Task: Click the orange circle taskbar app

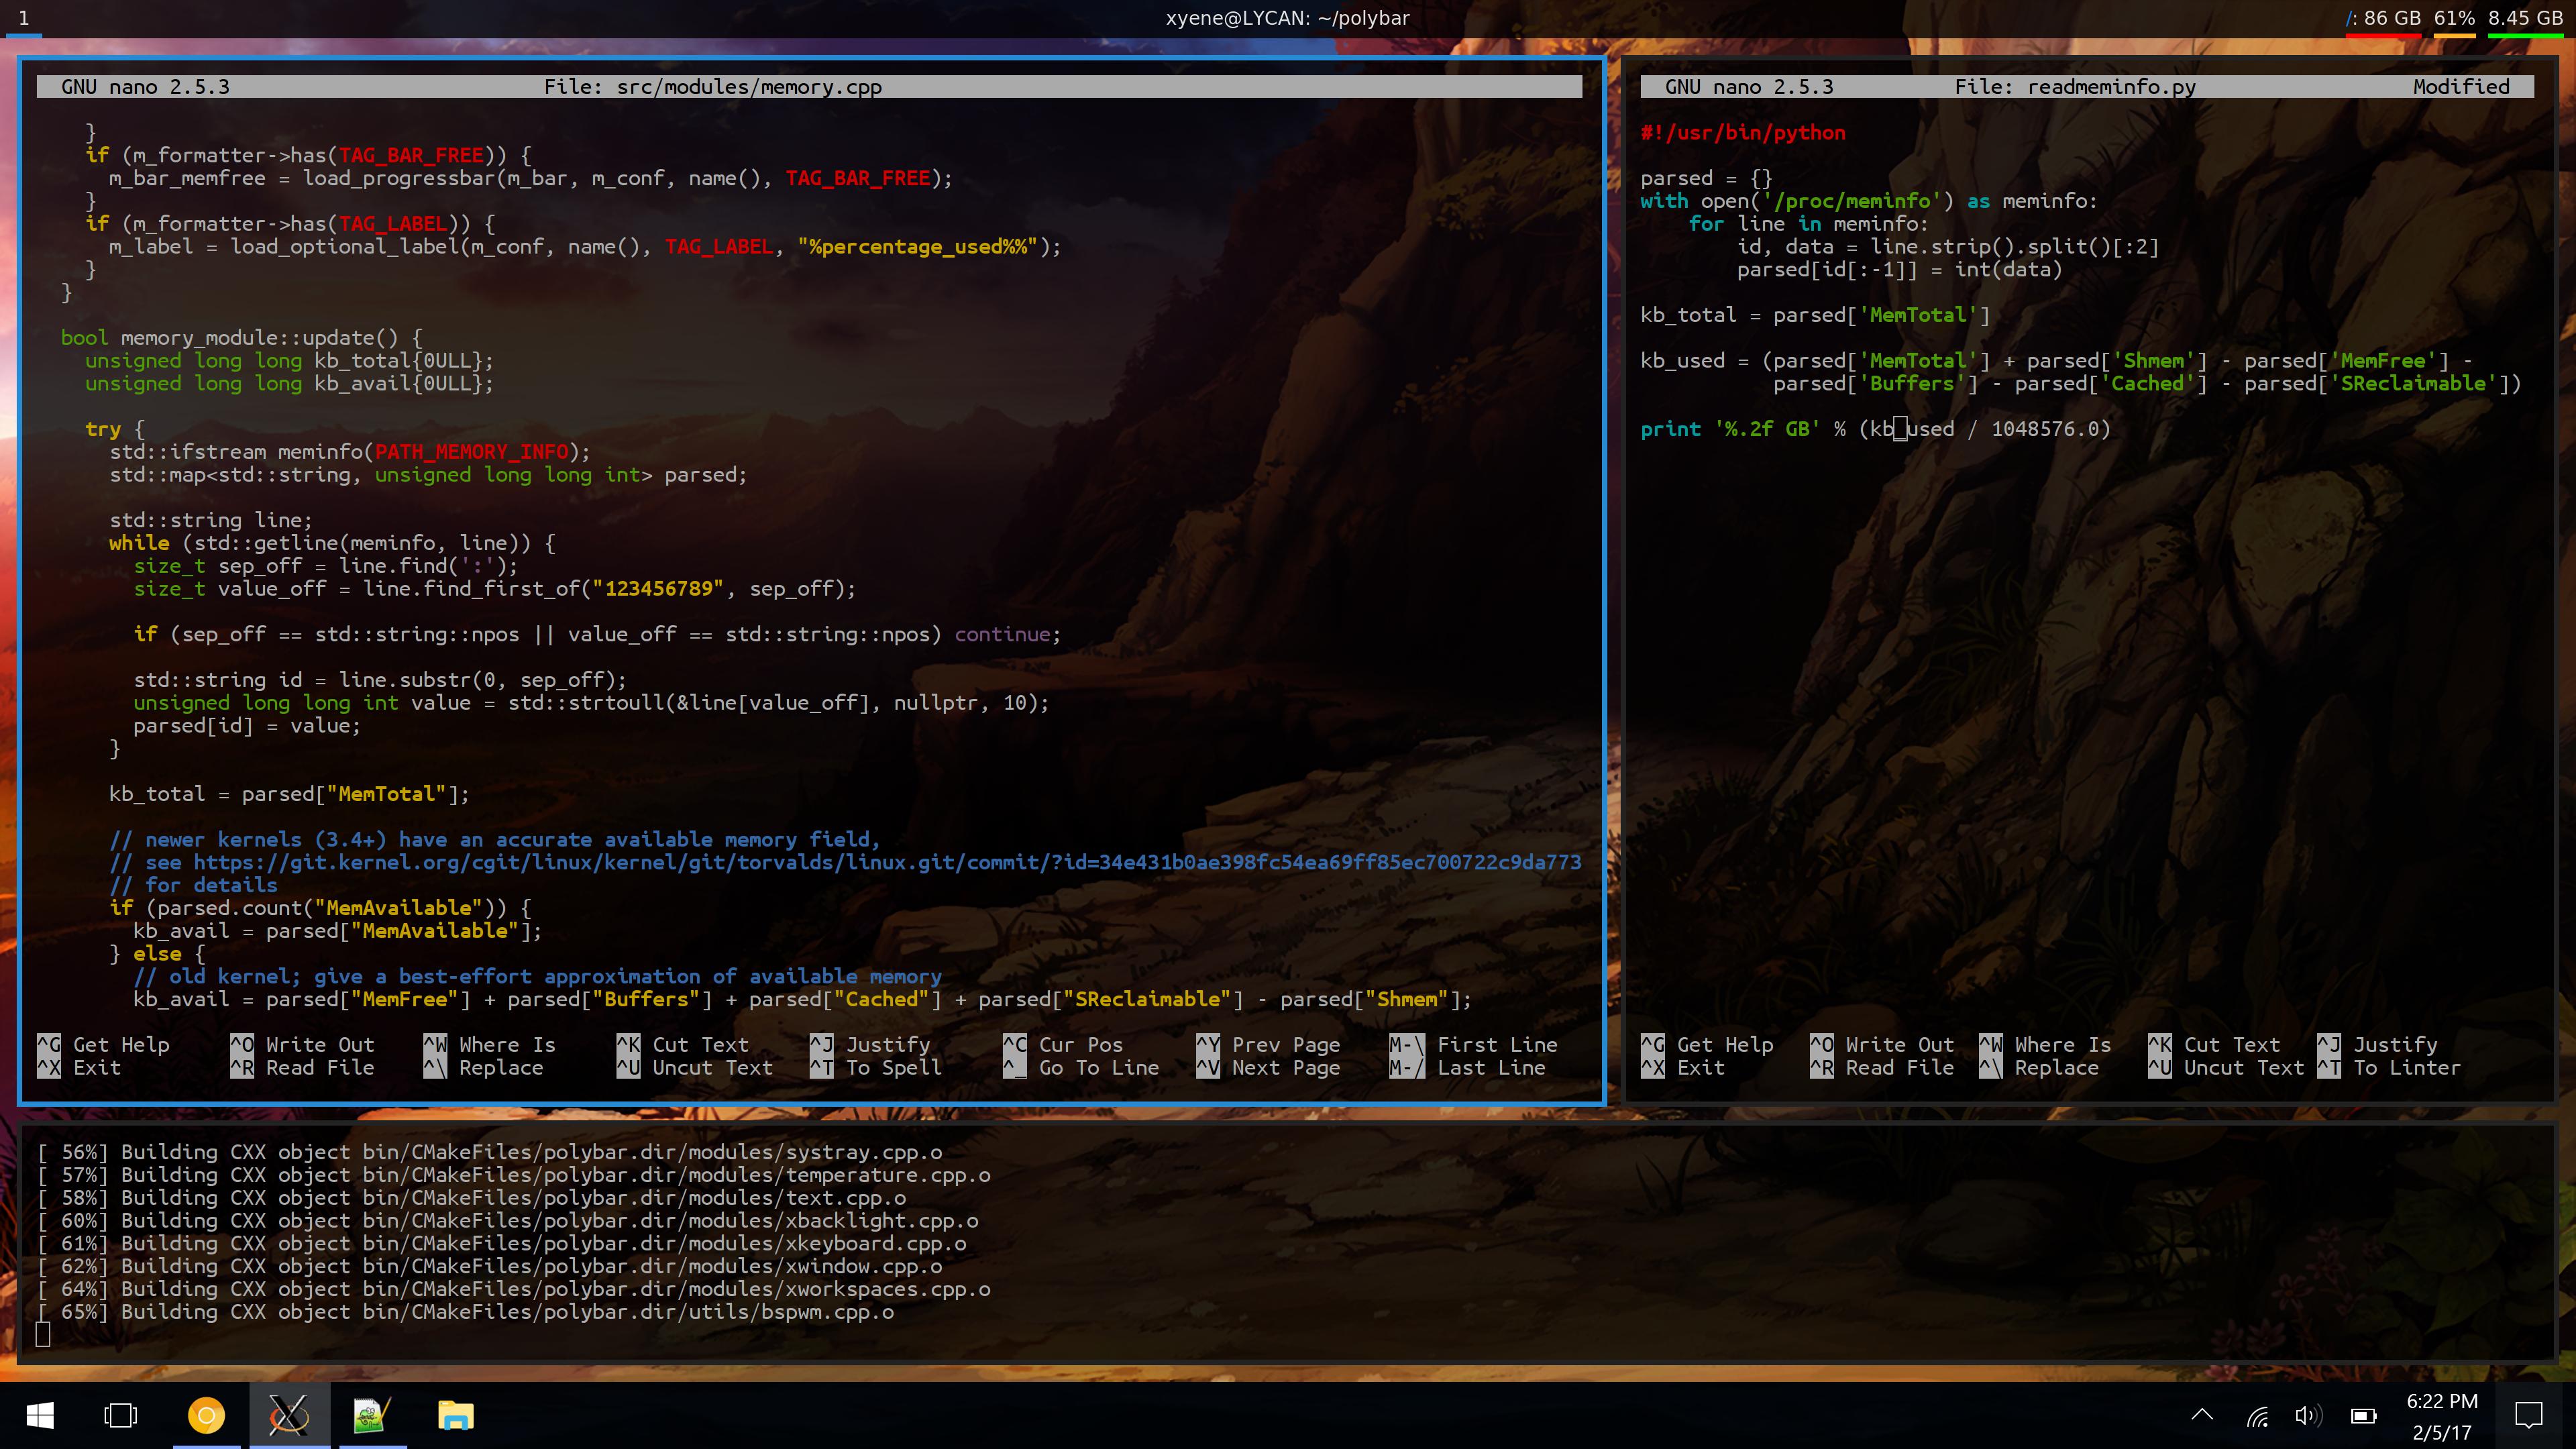Action: click(x=206, y=1415)
